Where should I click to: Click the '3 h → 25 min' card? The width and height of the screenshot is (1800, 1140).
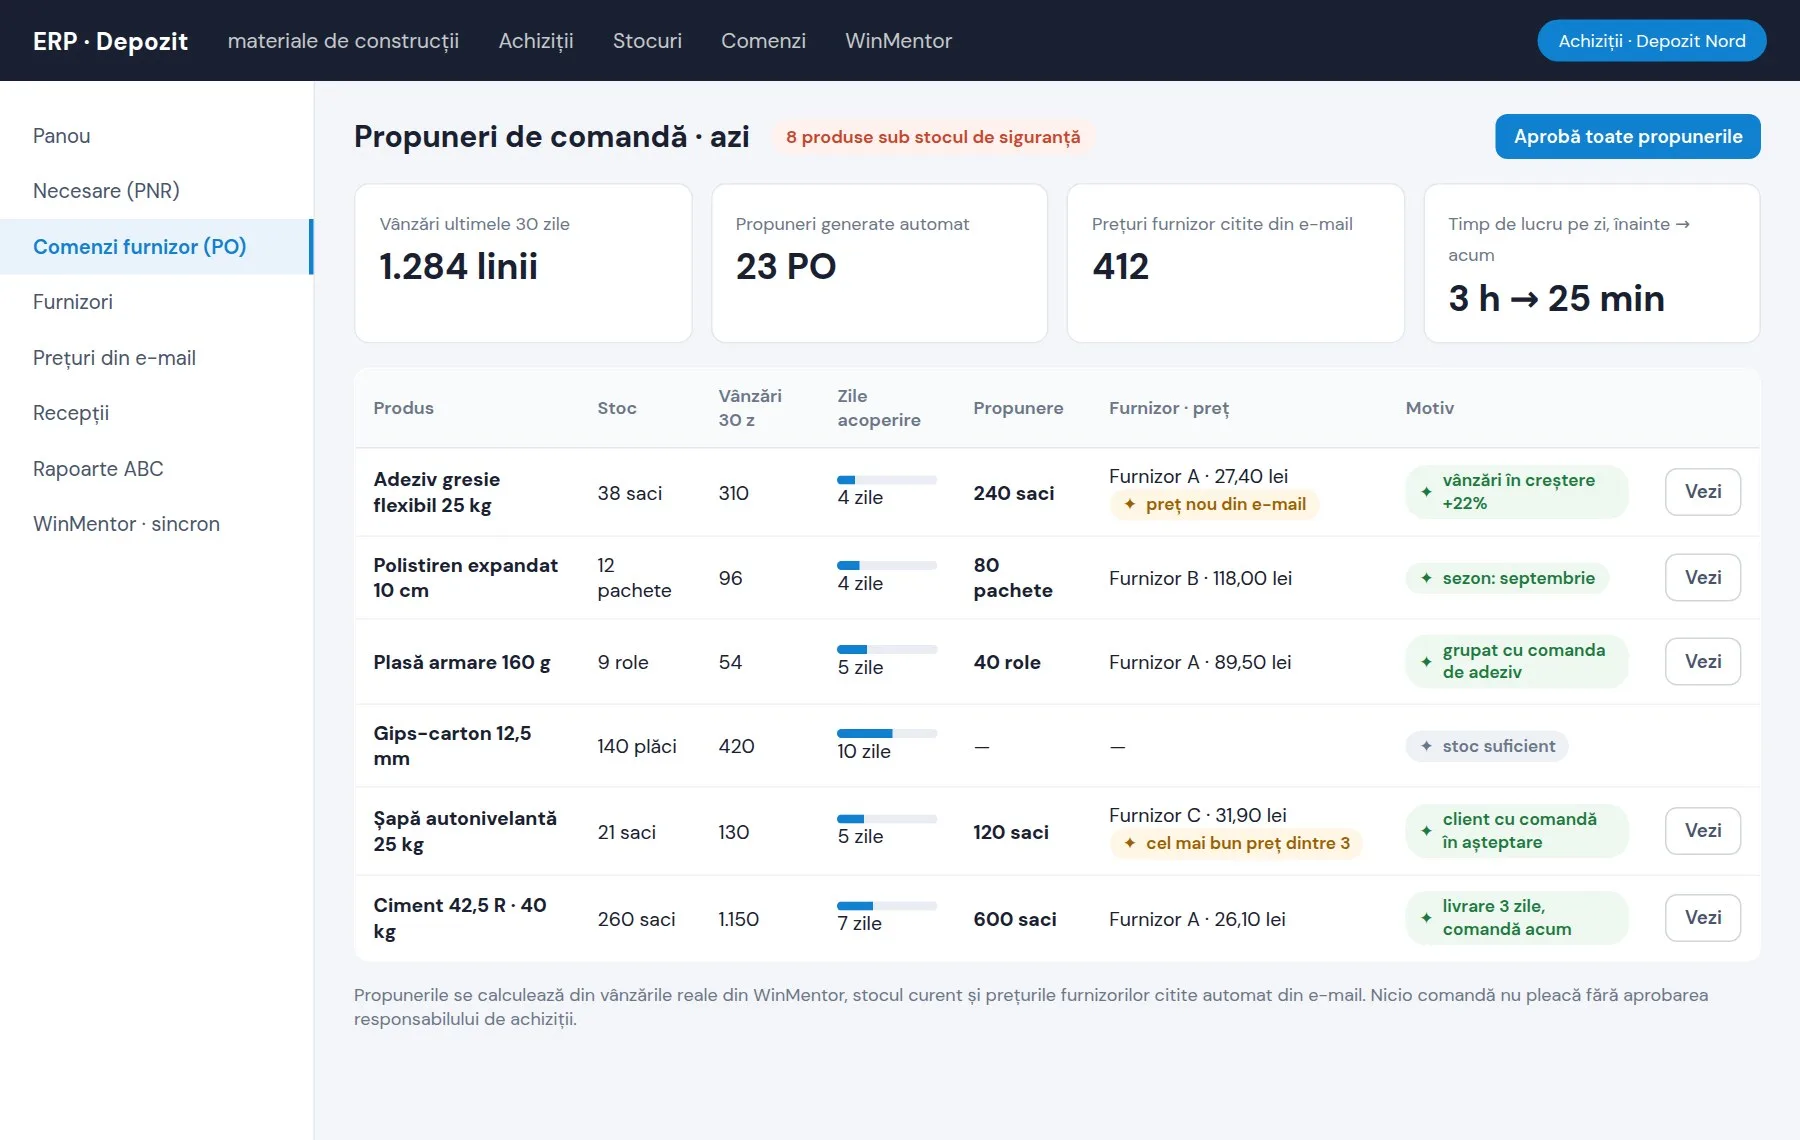[1592, 263]
